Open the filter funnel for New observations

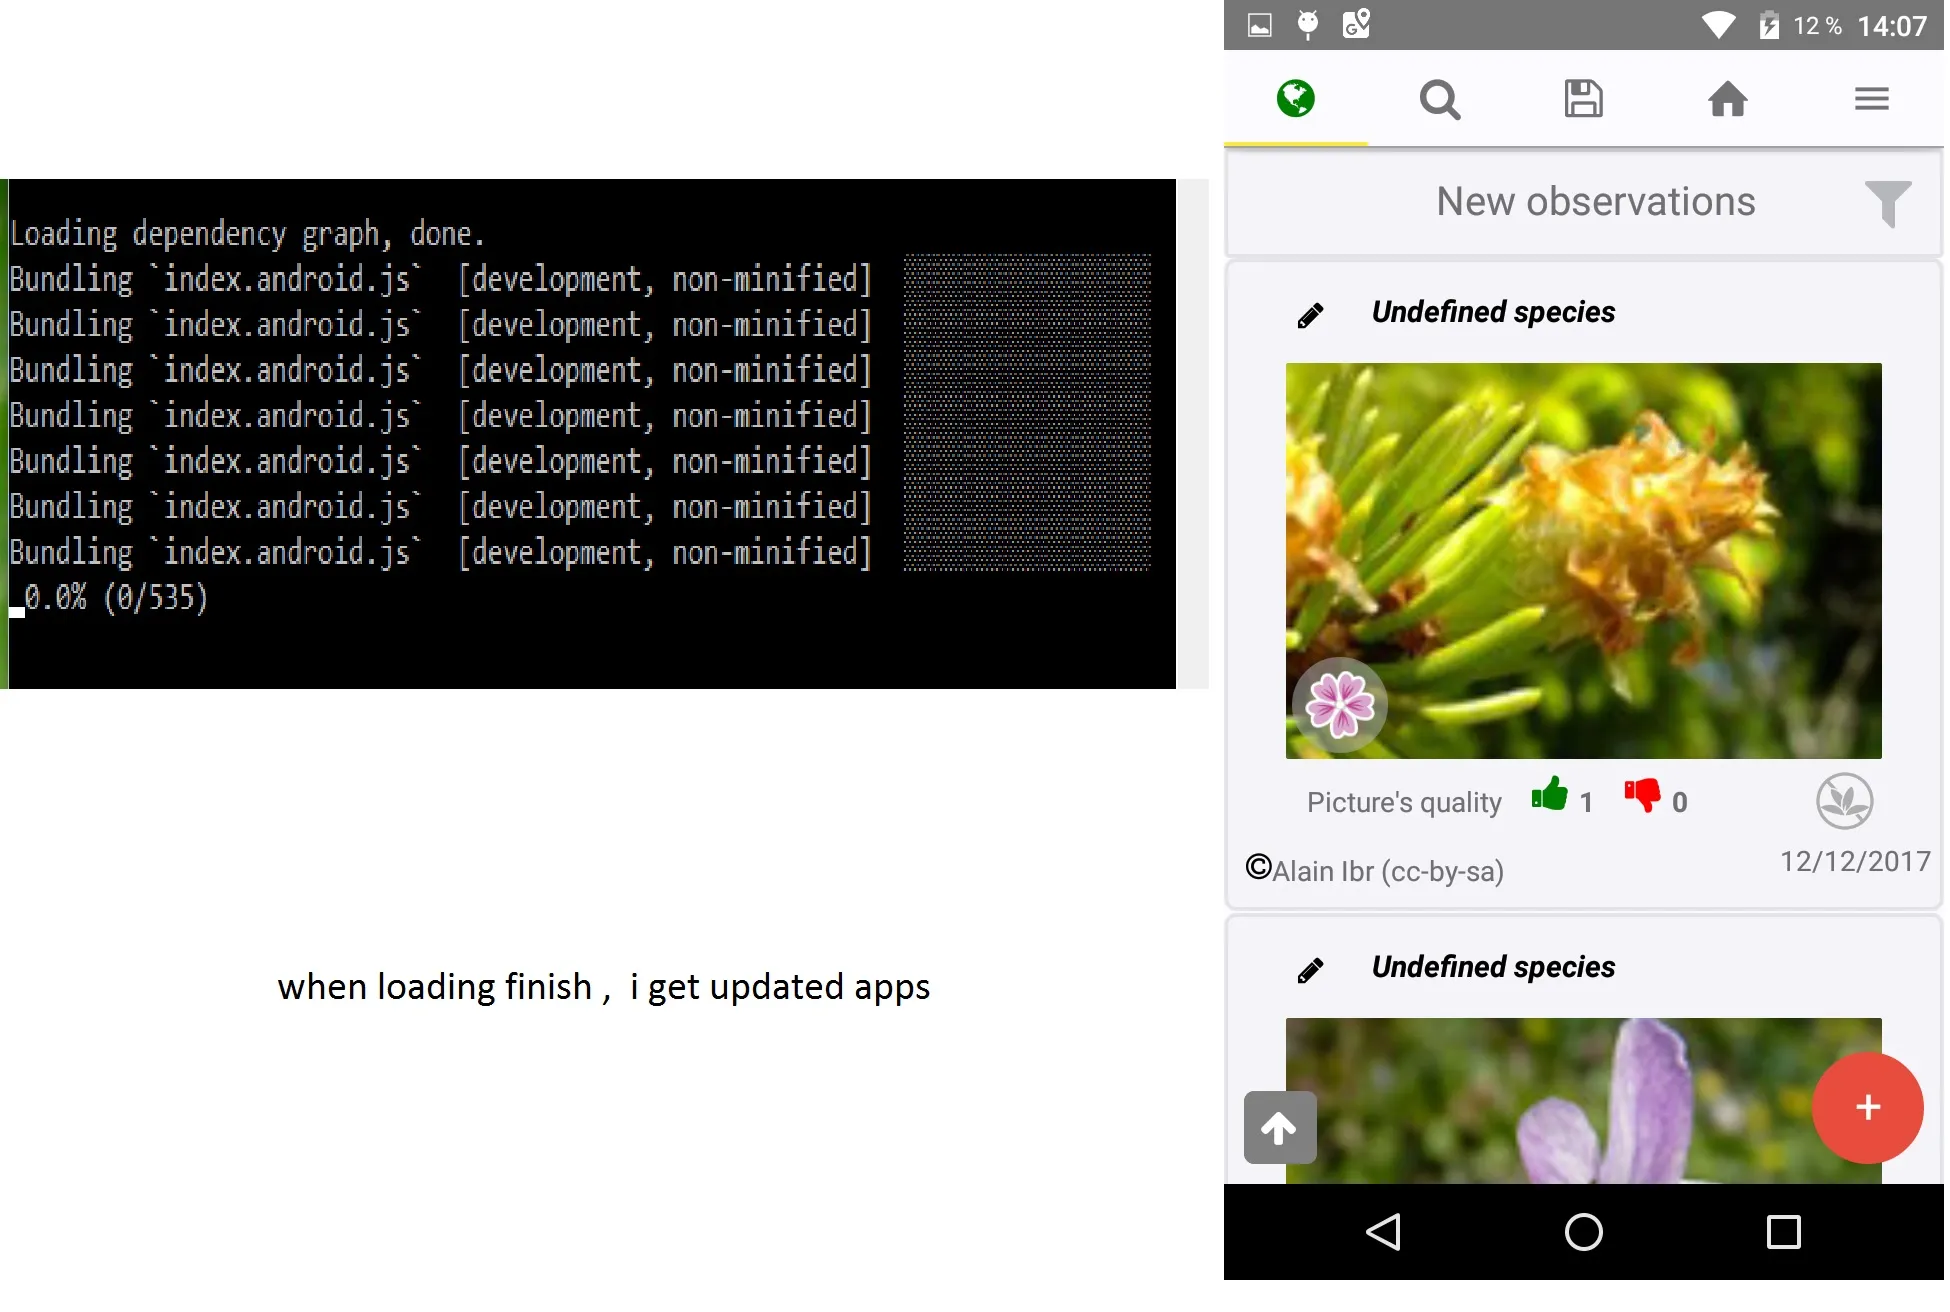(x=1887, y=203)
